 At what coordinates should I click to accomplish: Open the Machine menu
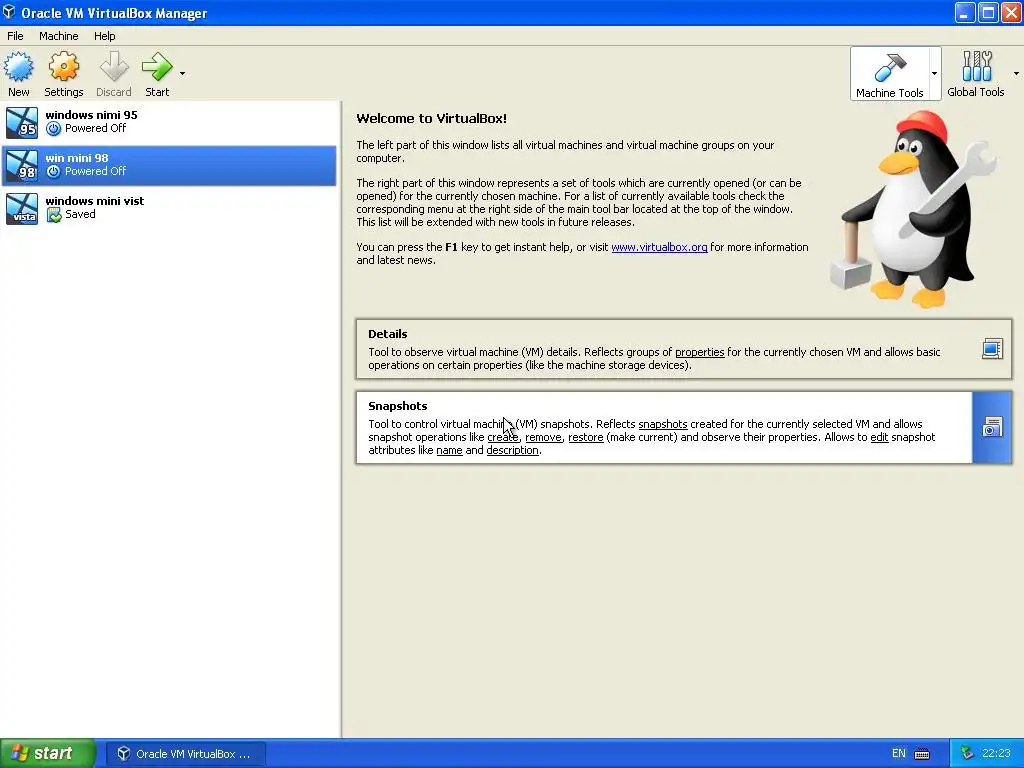pyautogui.click(x=58, y=36)
